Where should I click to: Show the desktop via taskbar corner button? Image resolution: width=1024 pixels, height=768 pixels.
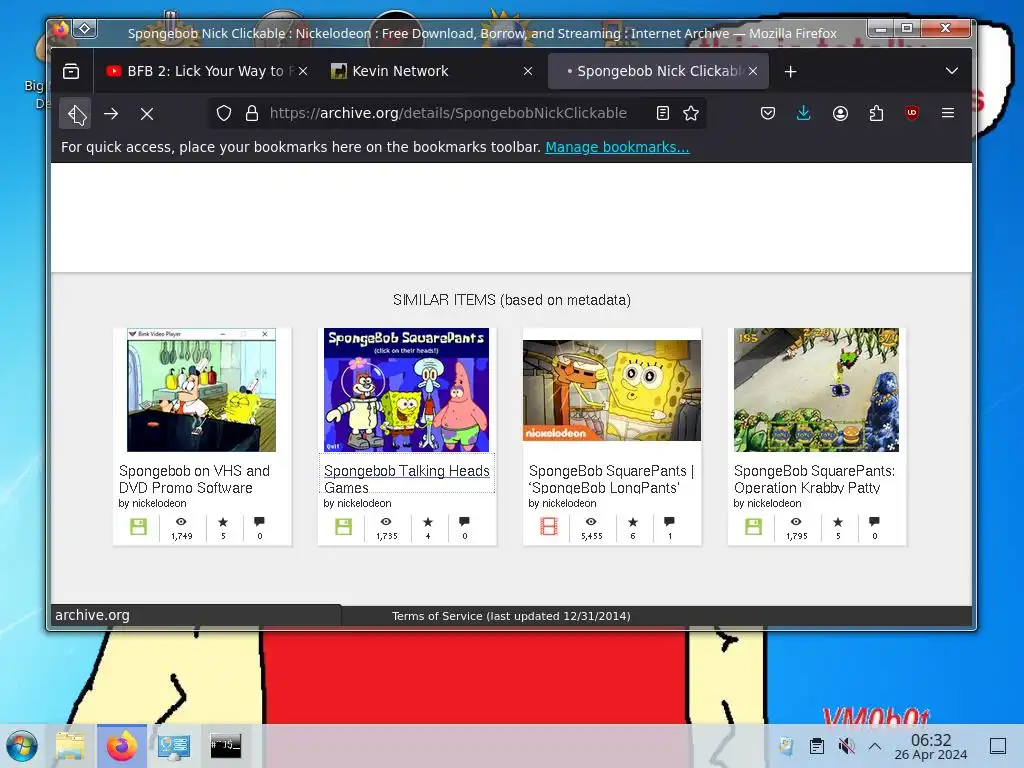click(x=998, y=746)
